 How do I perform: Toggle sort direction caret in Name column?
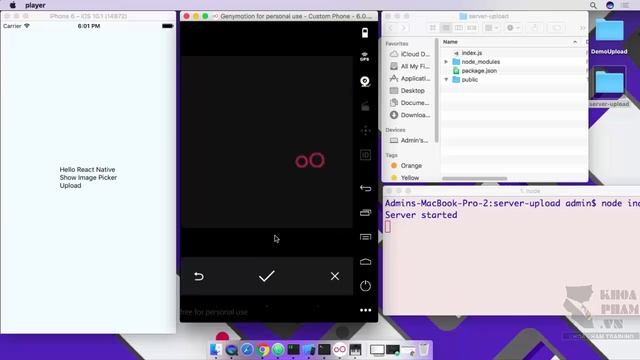point(575,42)
